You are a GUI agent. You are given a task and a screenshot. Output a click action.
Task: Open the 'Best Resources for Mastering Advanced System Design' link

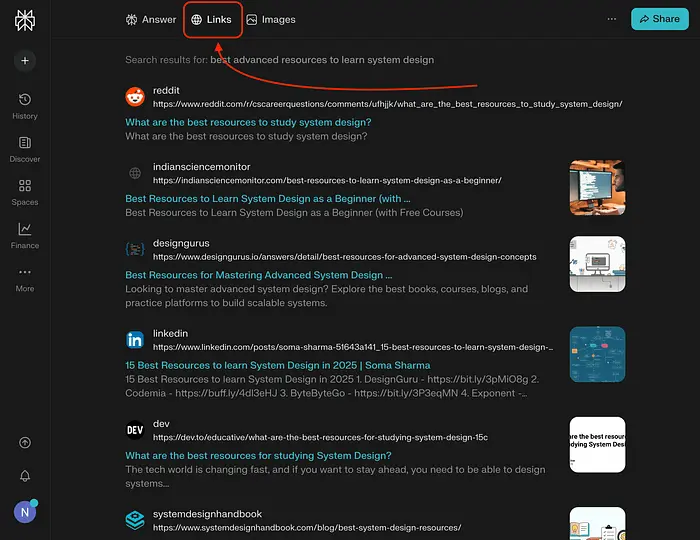click(258, 275)
